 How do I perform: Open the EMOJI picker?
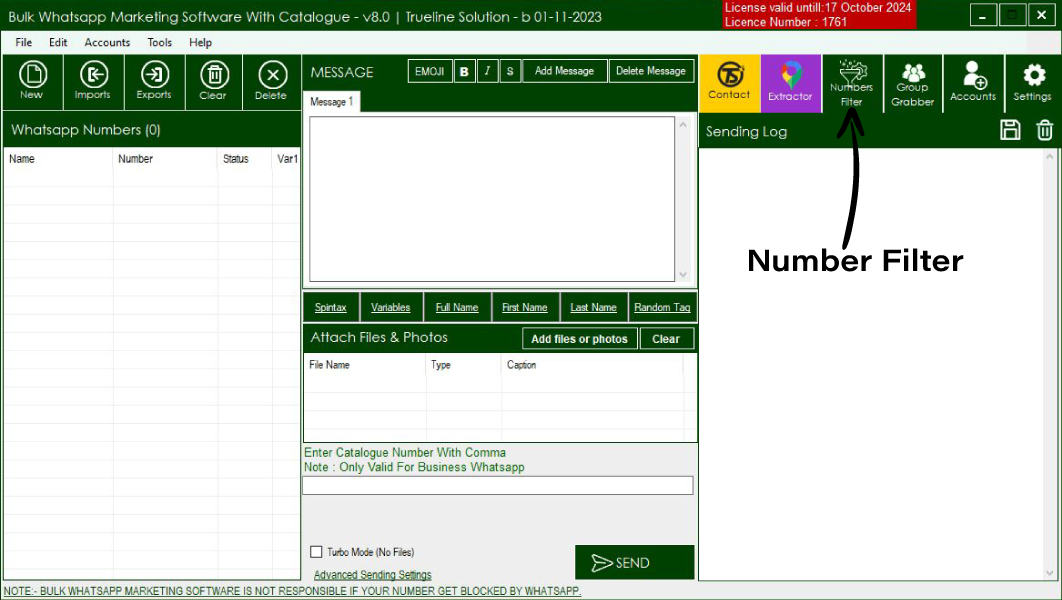click(x=430, y=71)
